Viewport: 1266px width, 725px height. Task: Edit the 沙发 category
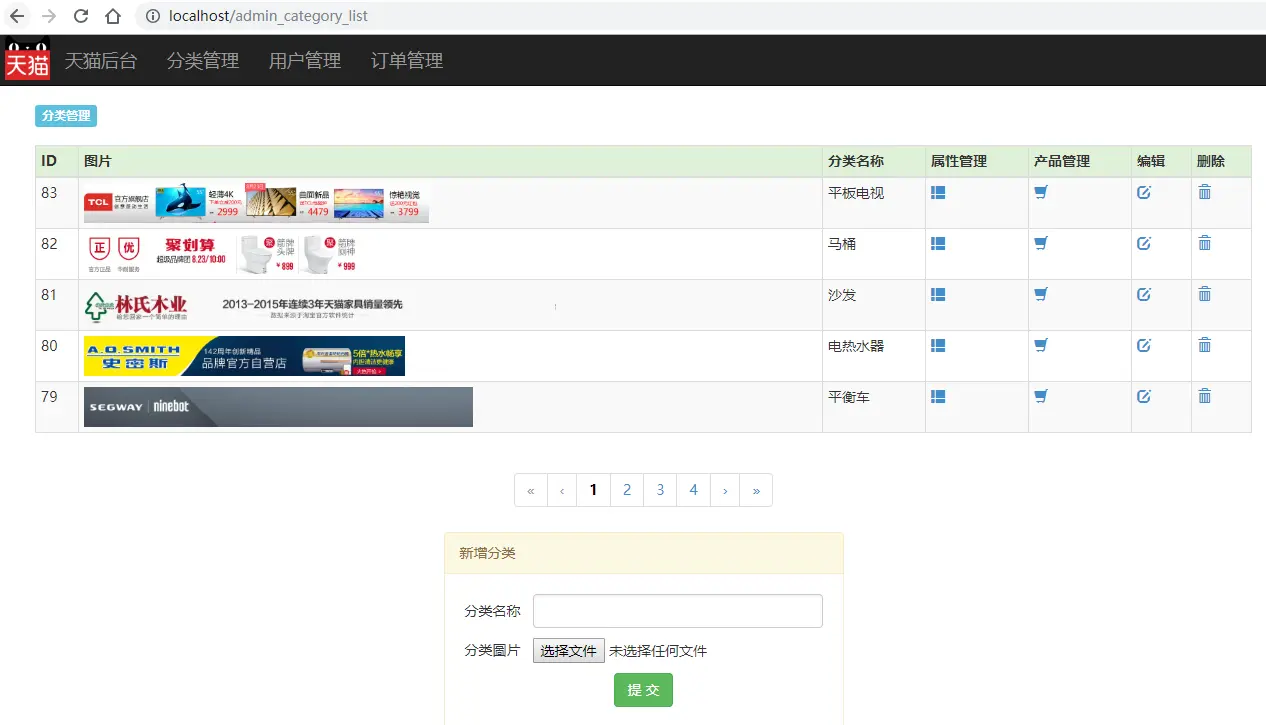(1144, 294)
